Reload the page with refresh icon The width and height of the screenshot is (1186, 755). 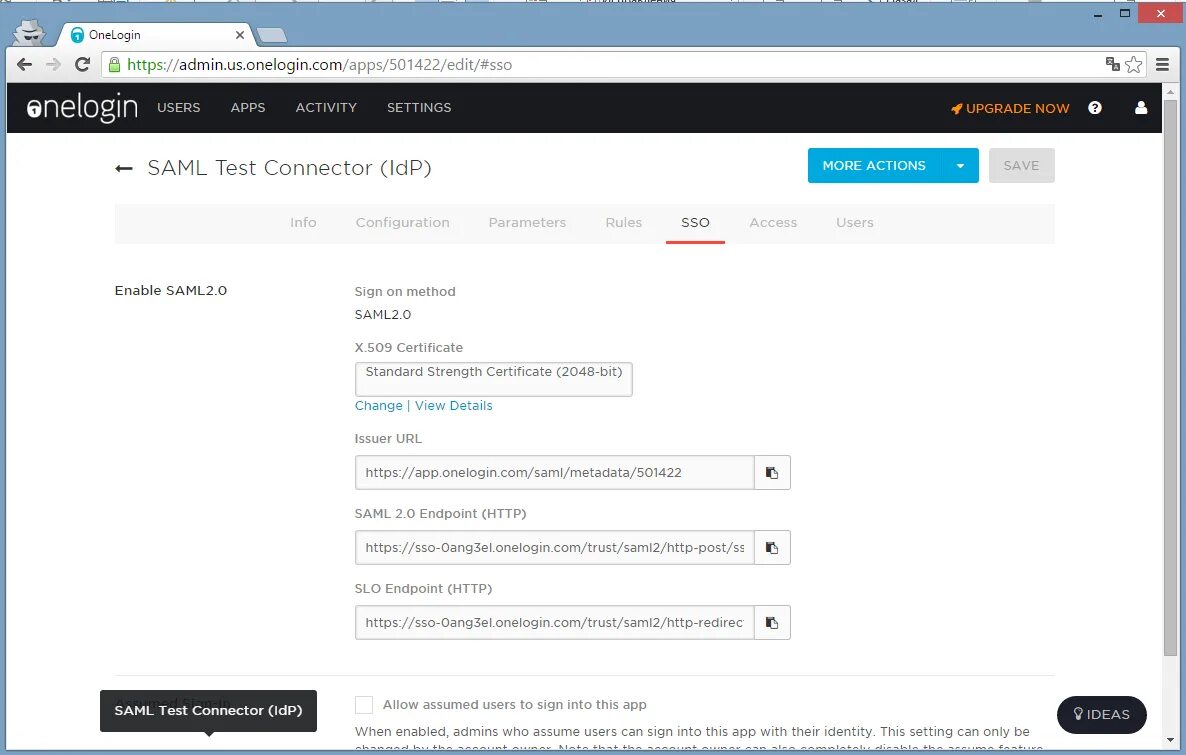click(x=82, y=64)
